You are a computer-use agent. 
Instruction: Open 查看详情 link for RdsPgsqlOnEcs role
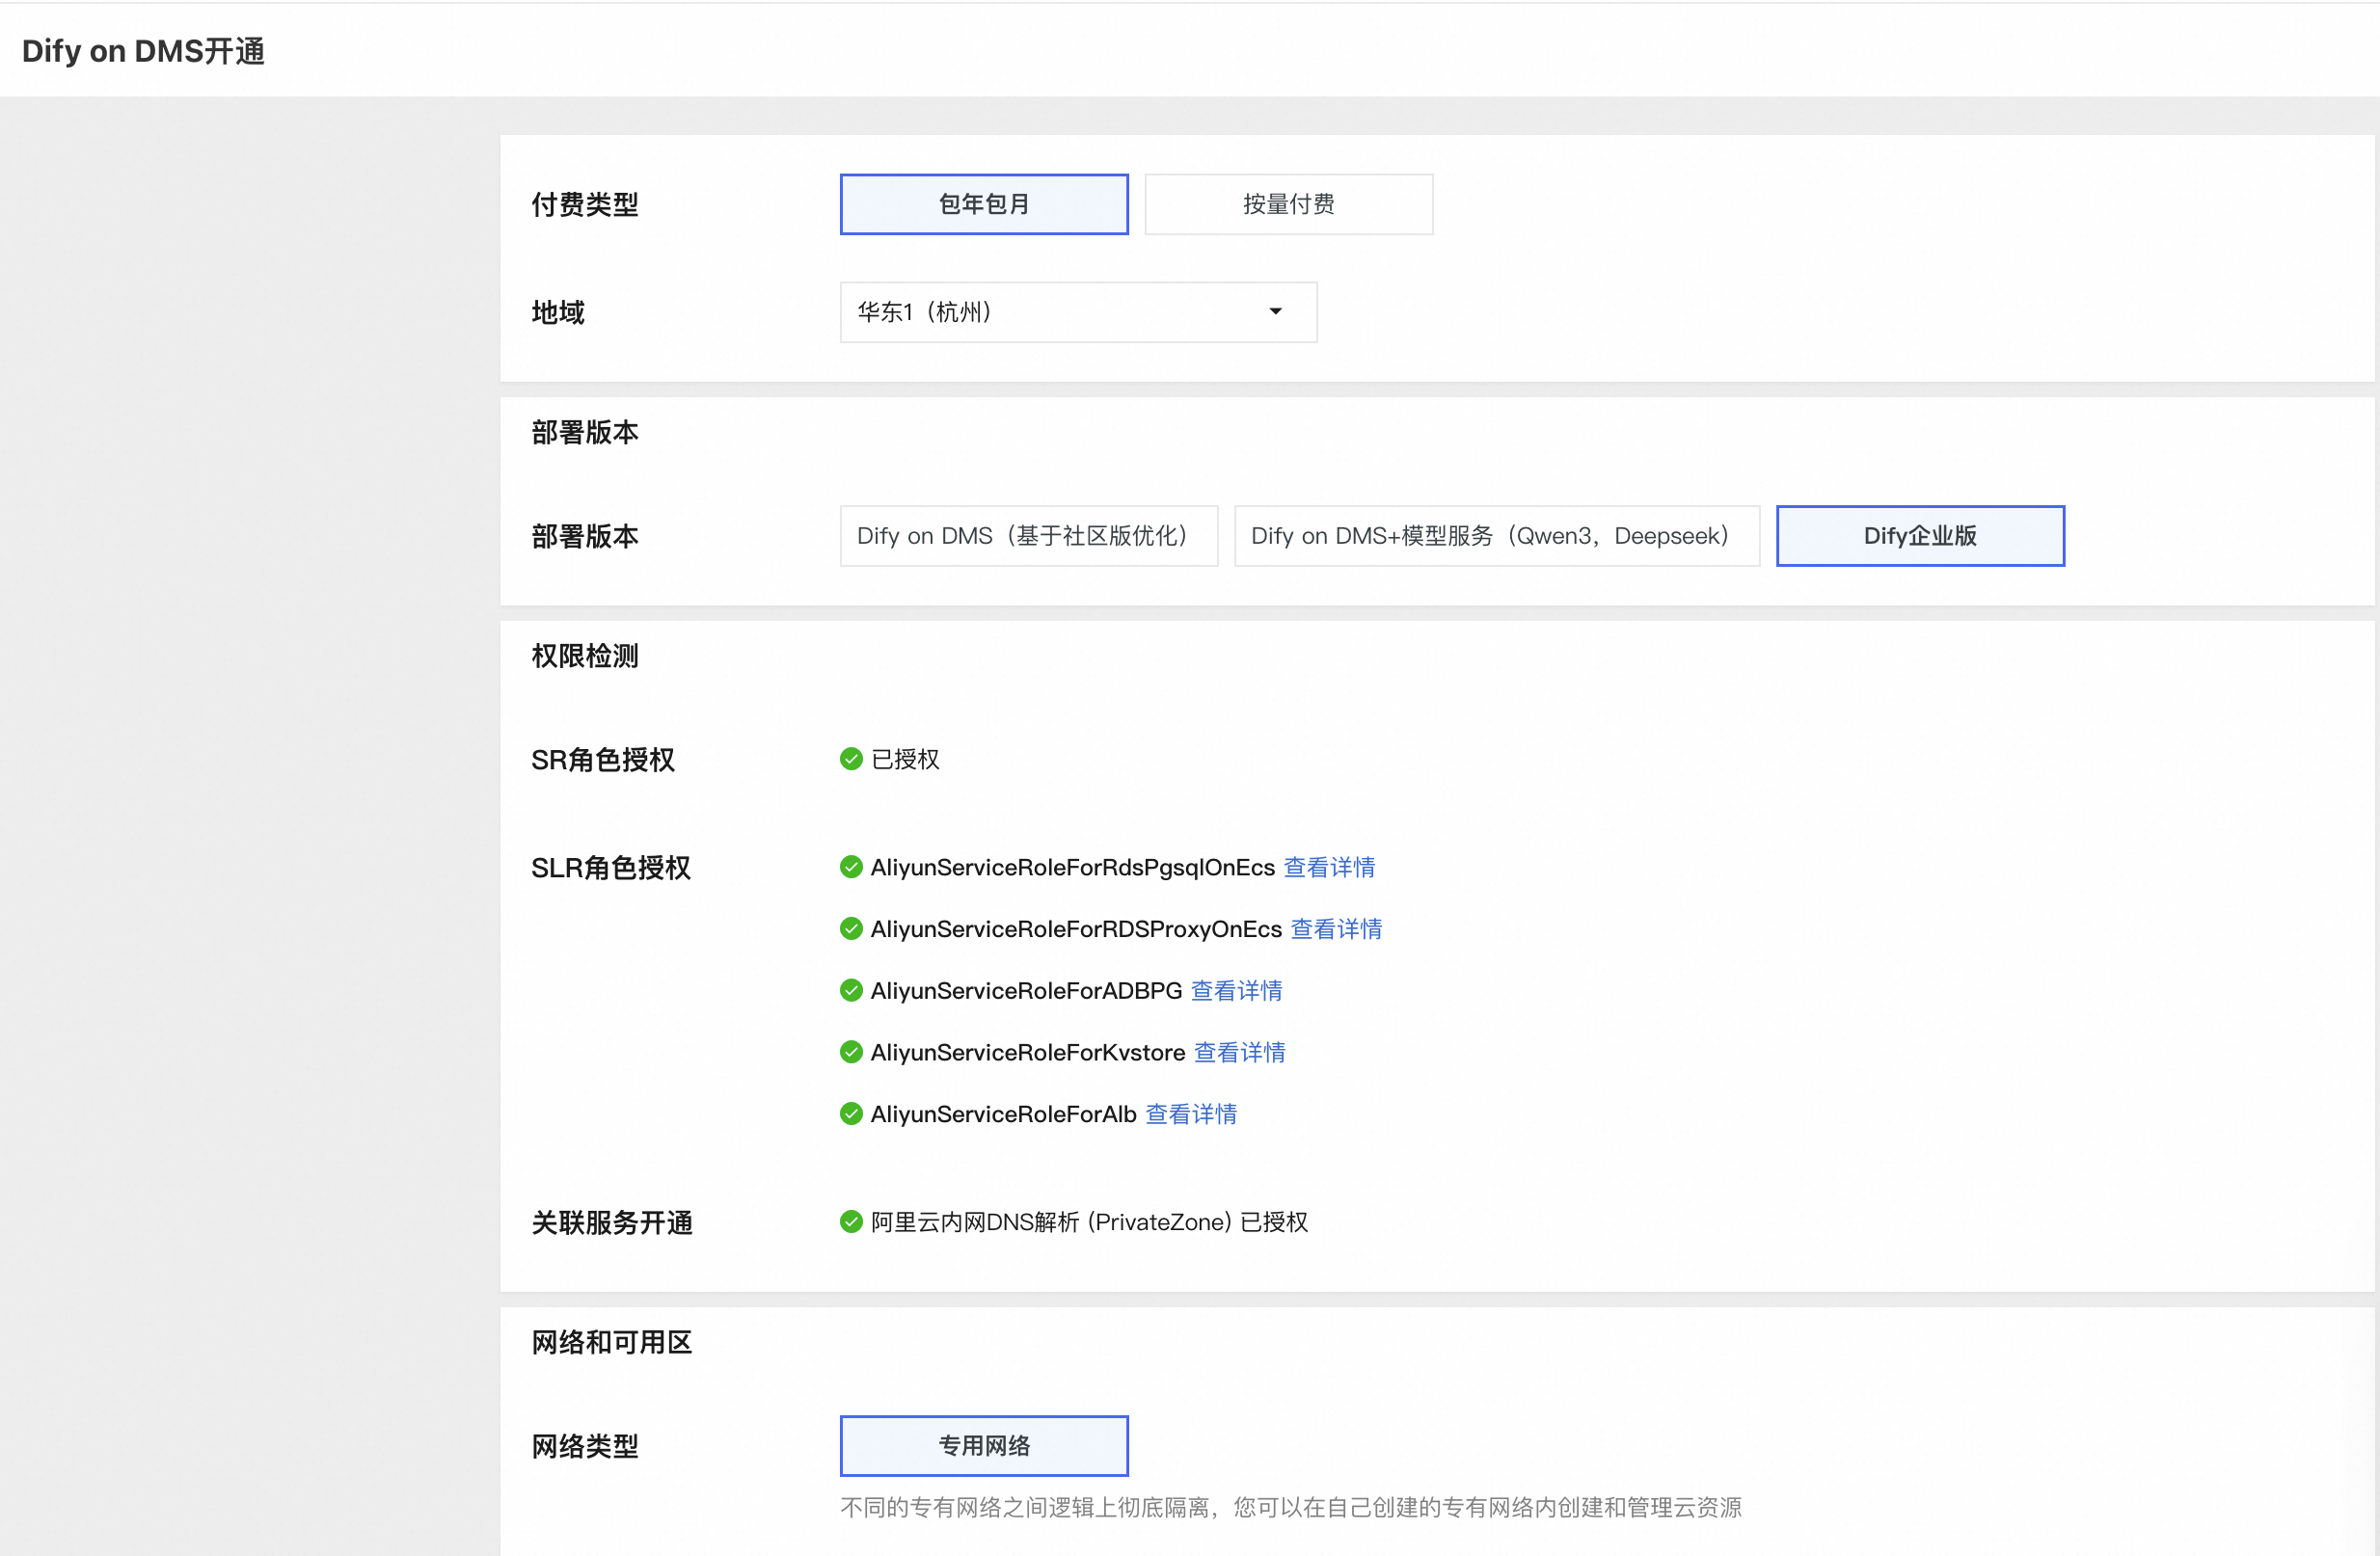coord(1329,867)
